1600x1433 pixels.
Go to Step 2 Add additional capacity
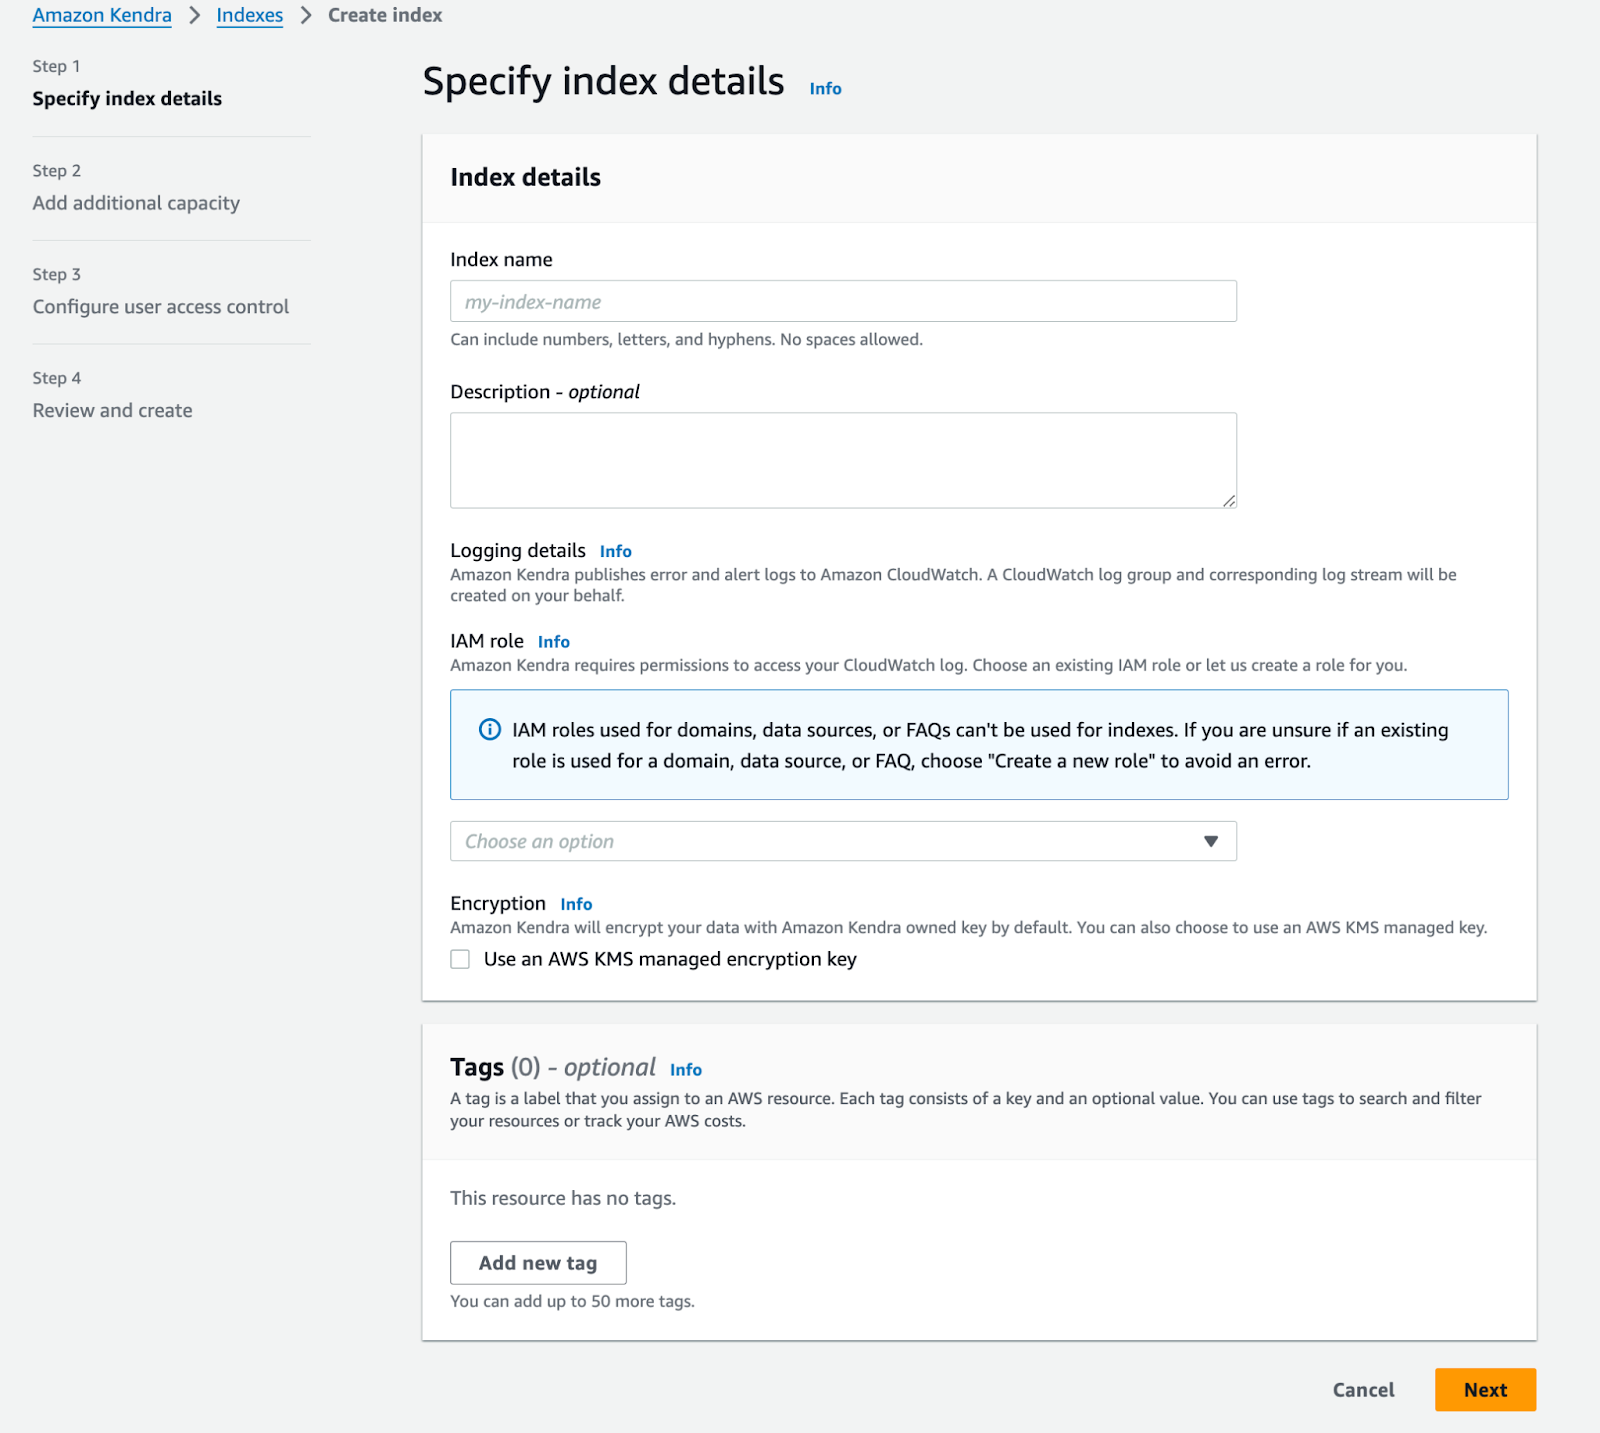point(136,203)
